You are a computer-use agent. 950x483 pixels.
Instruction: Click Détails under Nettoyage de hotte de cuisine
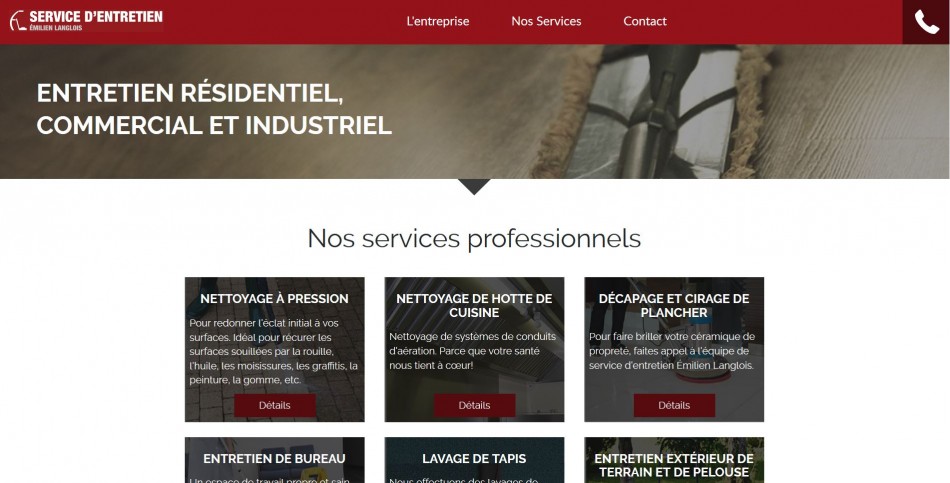click(474, 405)
